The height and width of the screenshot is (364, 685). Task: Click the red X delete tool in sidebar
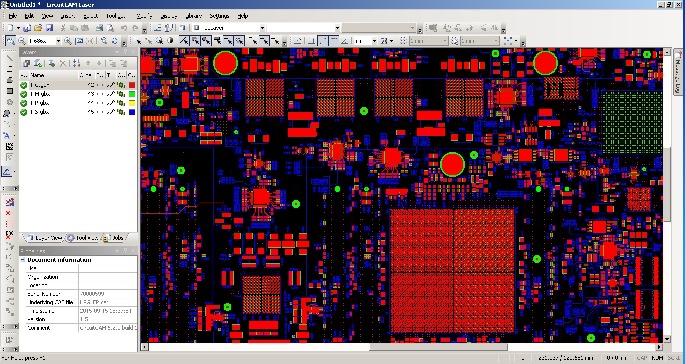point(8,213)
